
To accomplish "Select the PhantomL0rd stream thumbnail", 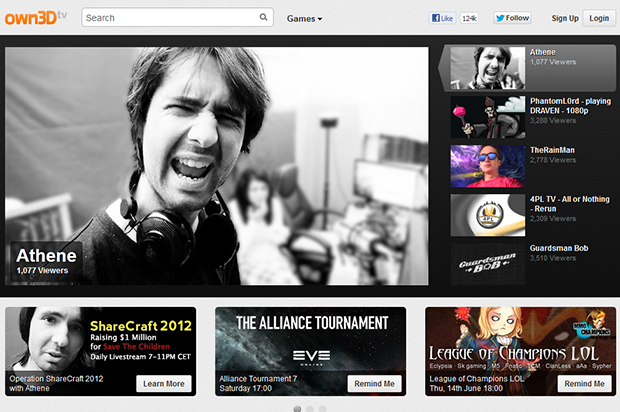I will pyautogui.click(x=488, y=117).
